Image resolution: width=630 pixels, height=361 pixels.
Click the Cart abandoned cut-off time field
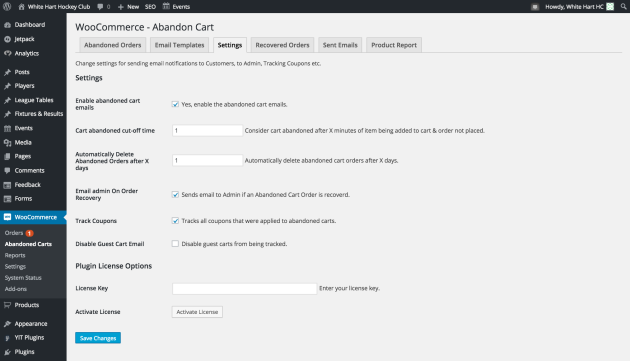[x=207, y=131]
